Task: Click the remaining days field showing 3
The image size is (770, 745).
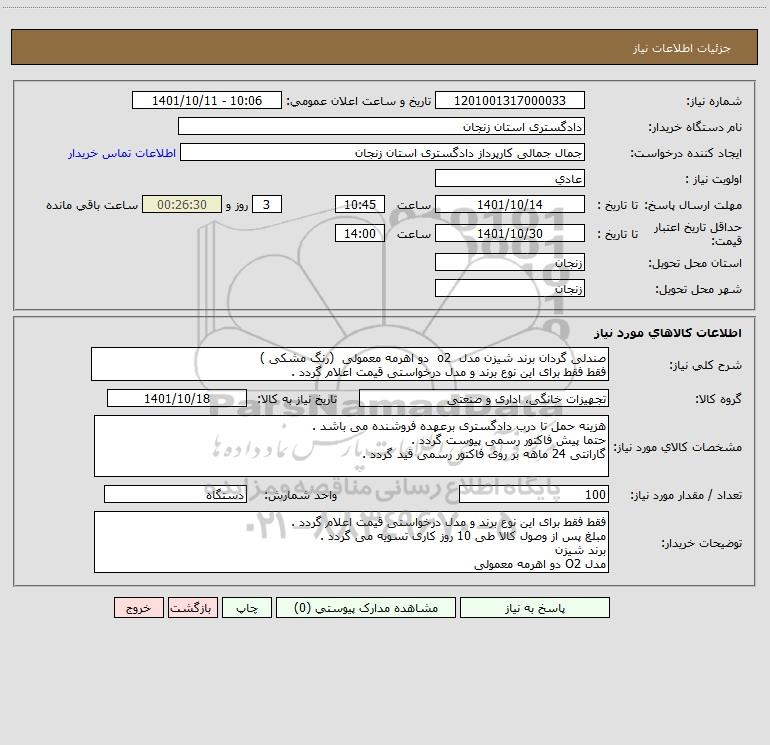Action: (267, 204)
